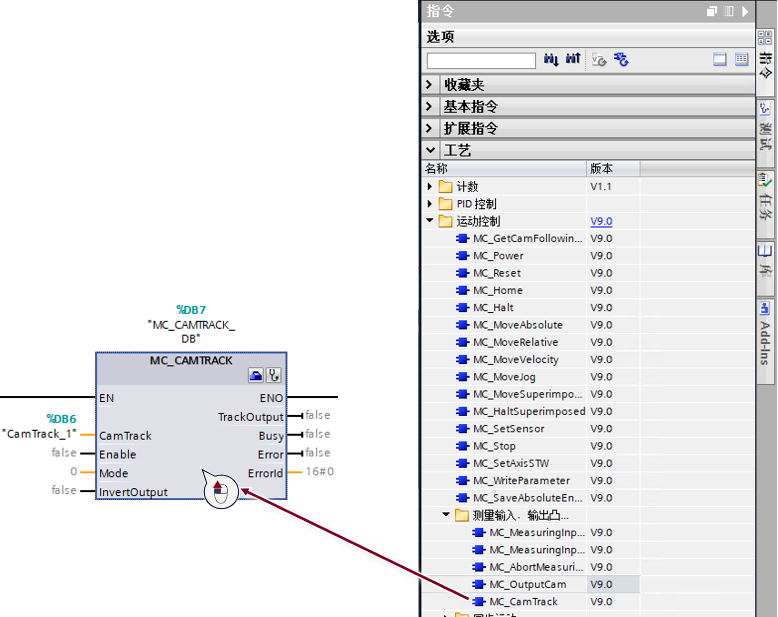The width and height of the screenshot is (778, 617).
Task: Click the configuration icon on MC_CAMTRACK block
Action: 256,375
